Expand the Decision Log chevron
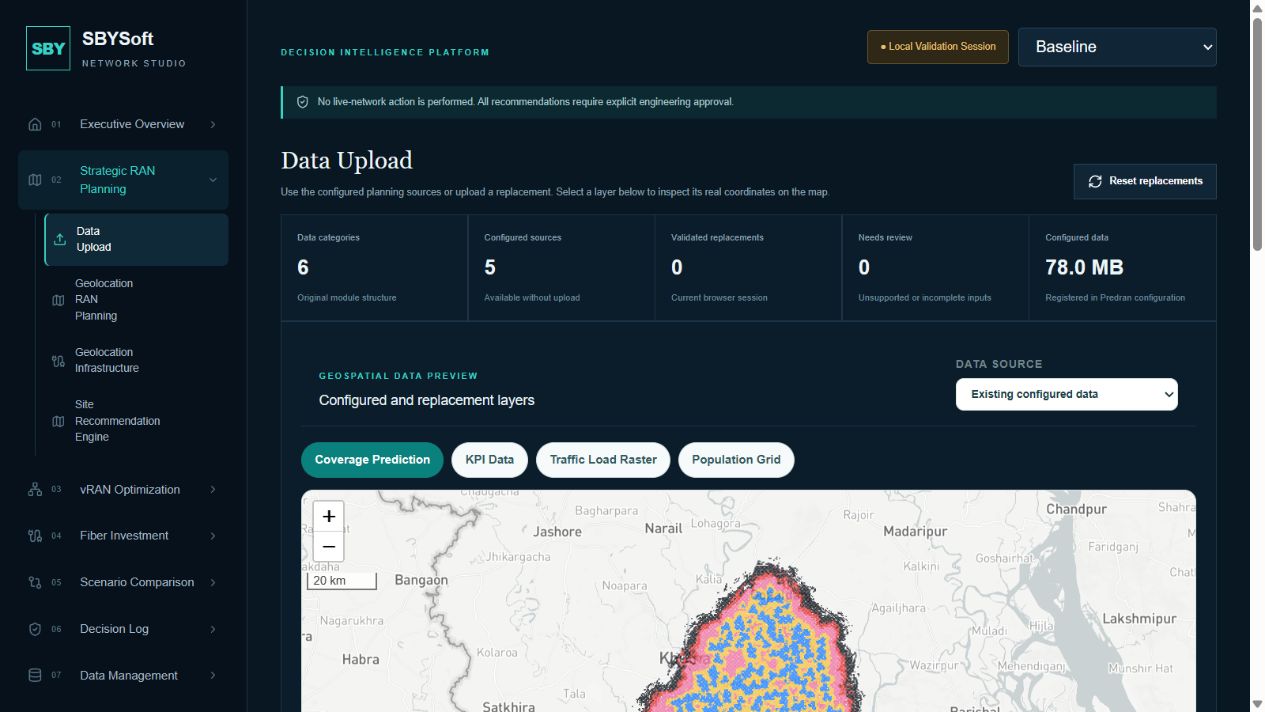 (x=213, y=629)
